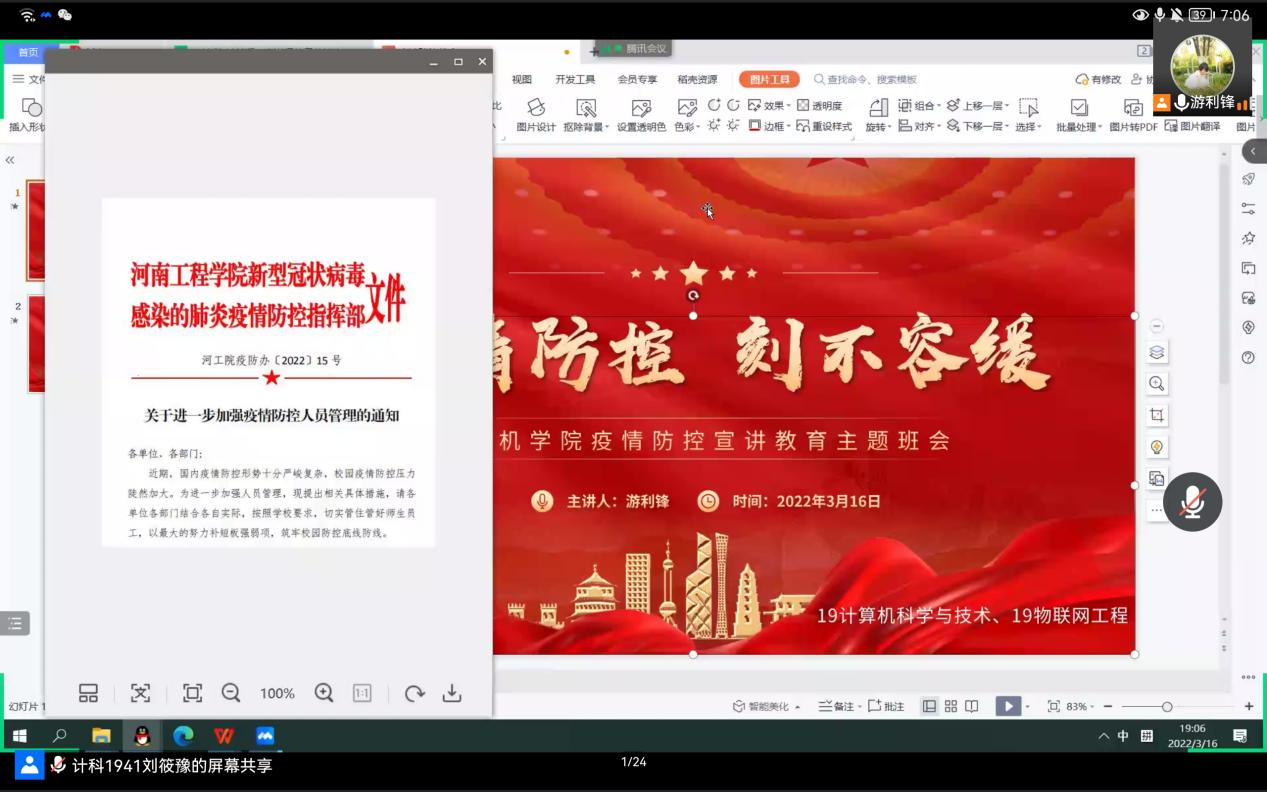The image size is (1267, 792).
Task: Click 上移一层 bring forward
Action: [x=977, y=105]
